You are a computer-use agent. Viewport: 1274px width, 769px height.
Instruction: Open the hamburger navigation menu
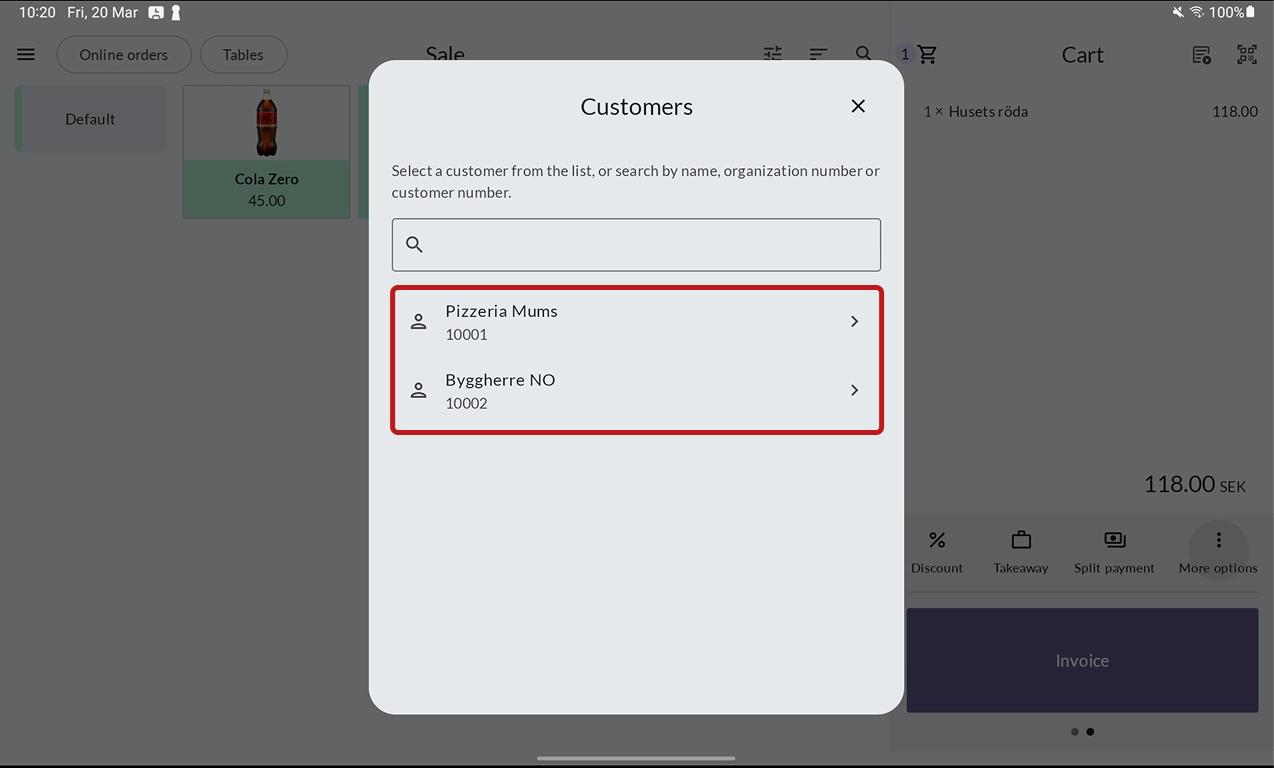pyautogui.click(x=26, y=55)
